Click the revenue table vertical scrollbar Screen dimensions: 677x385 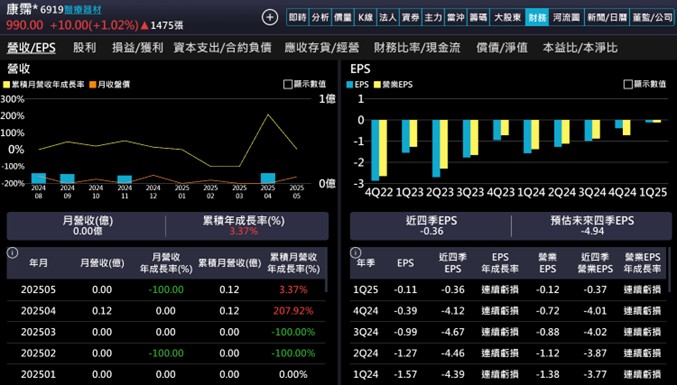tap(326, 270)
